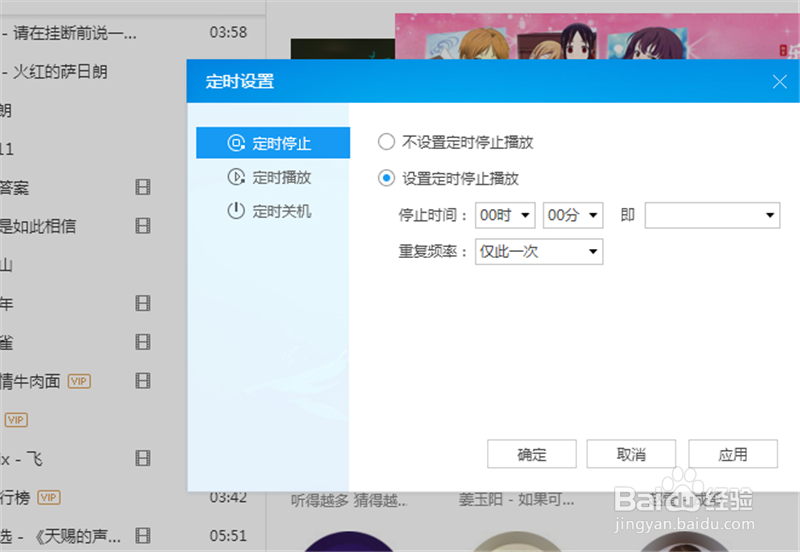This screenshot has width=800, height=552.
Task: Select song 火红的萨日朗 in playlist
Action: pyautogui.click(x=60, y=72)
